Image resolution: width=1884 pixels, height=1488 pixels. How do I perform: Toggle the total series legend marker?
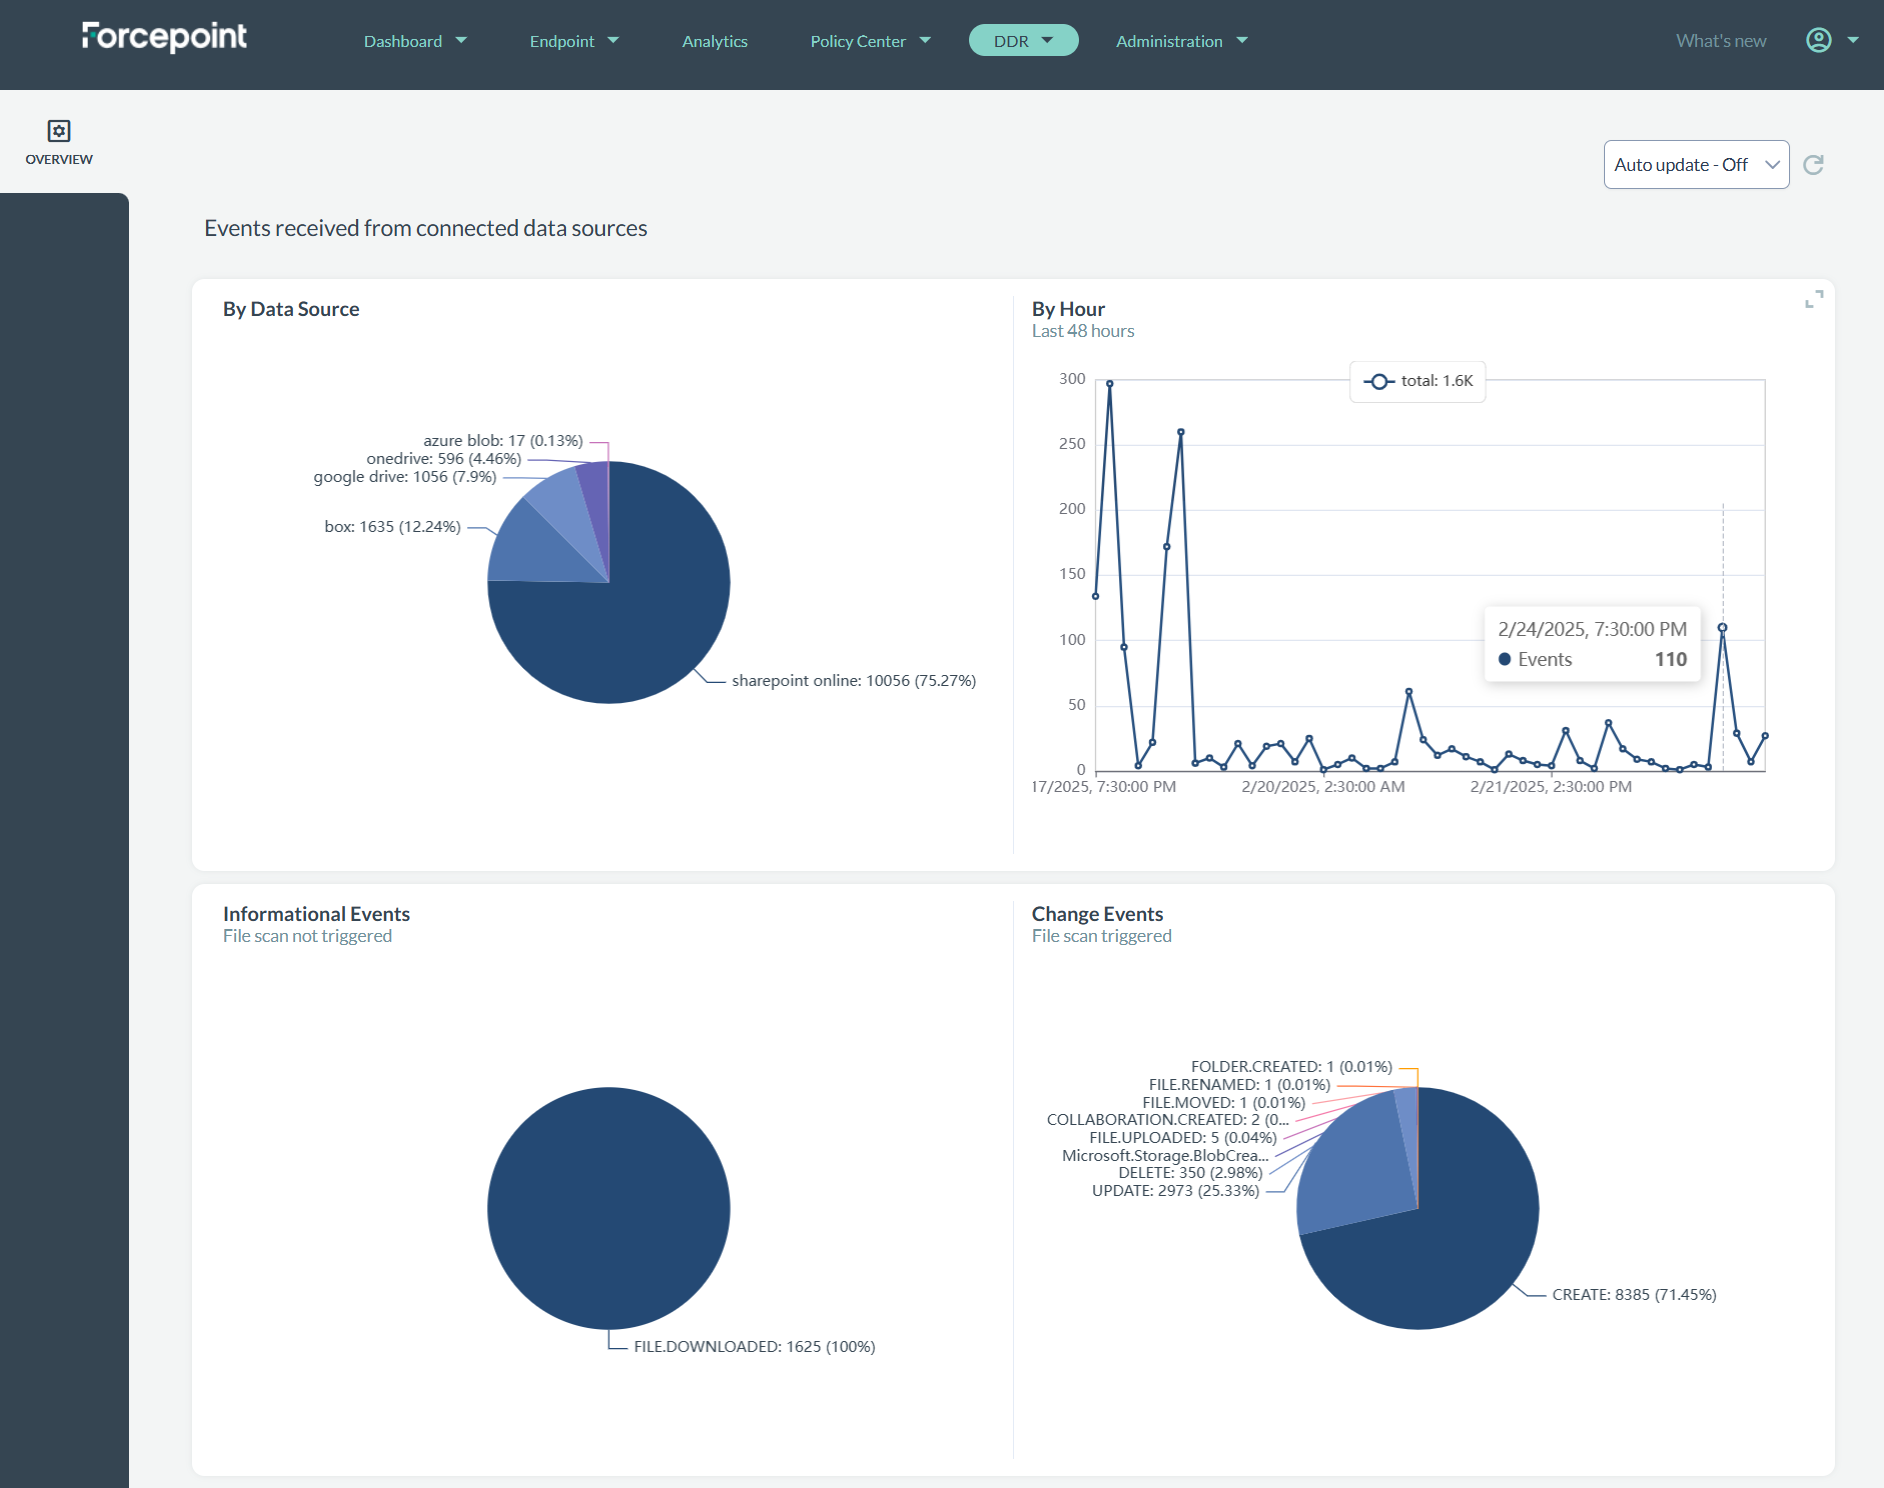click(x=1379, y=381)
